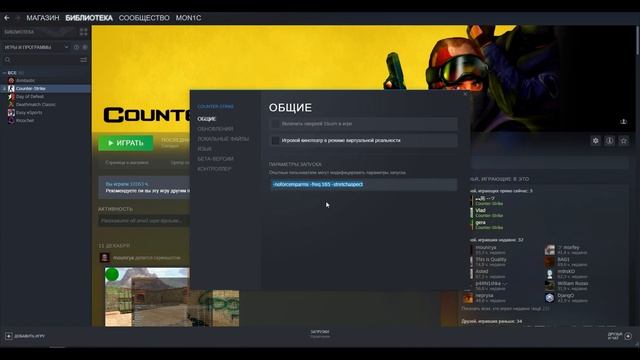Open the СООБЩЕСТВО tab
This screenshot has height=360, width=640.
point(144,18)
